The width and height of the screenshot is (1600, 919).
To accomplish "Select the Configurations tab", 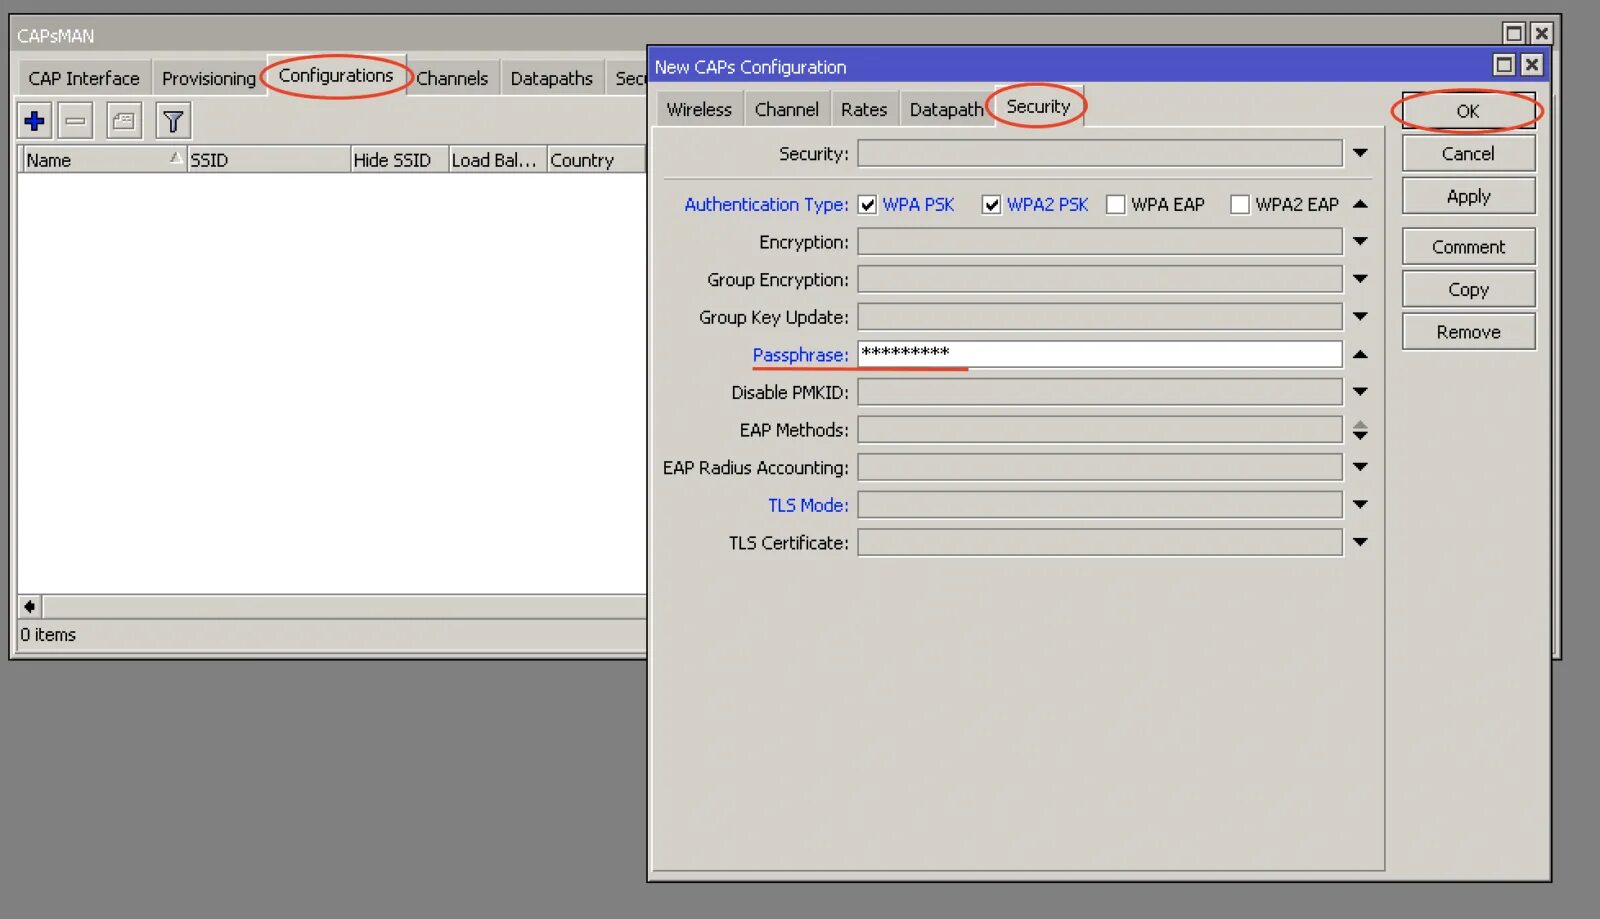I will (336, 75).
